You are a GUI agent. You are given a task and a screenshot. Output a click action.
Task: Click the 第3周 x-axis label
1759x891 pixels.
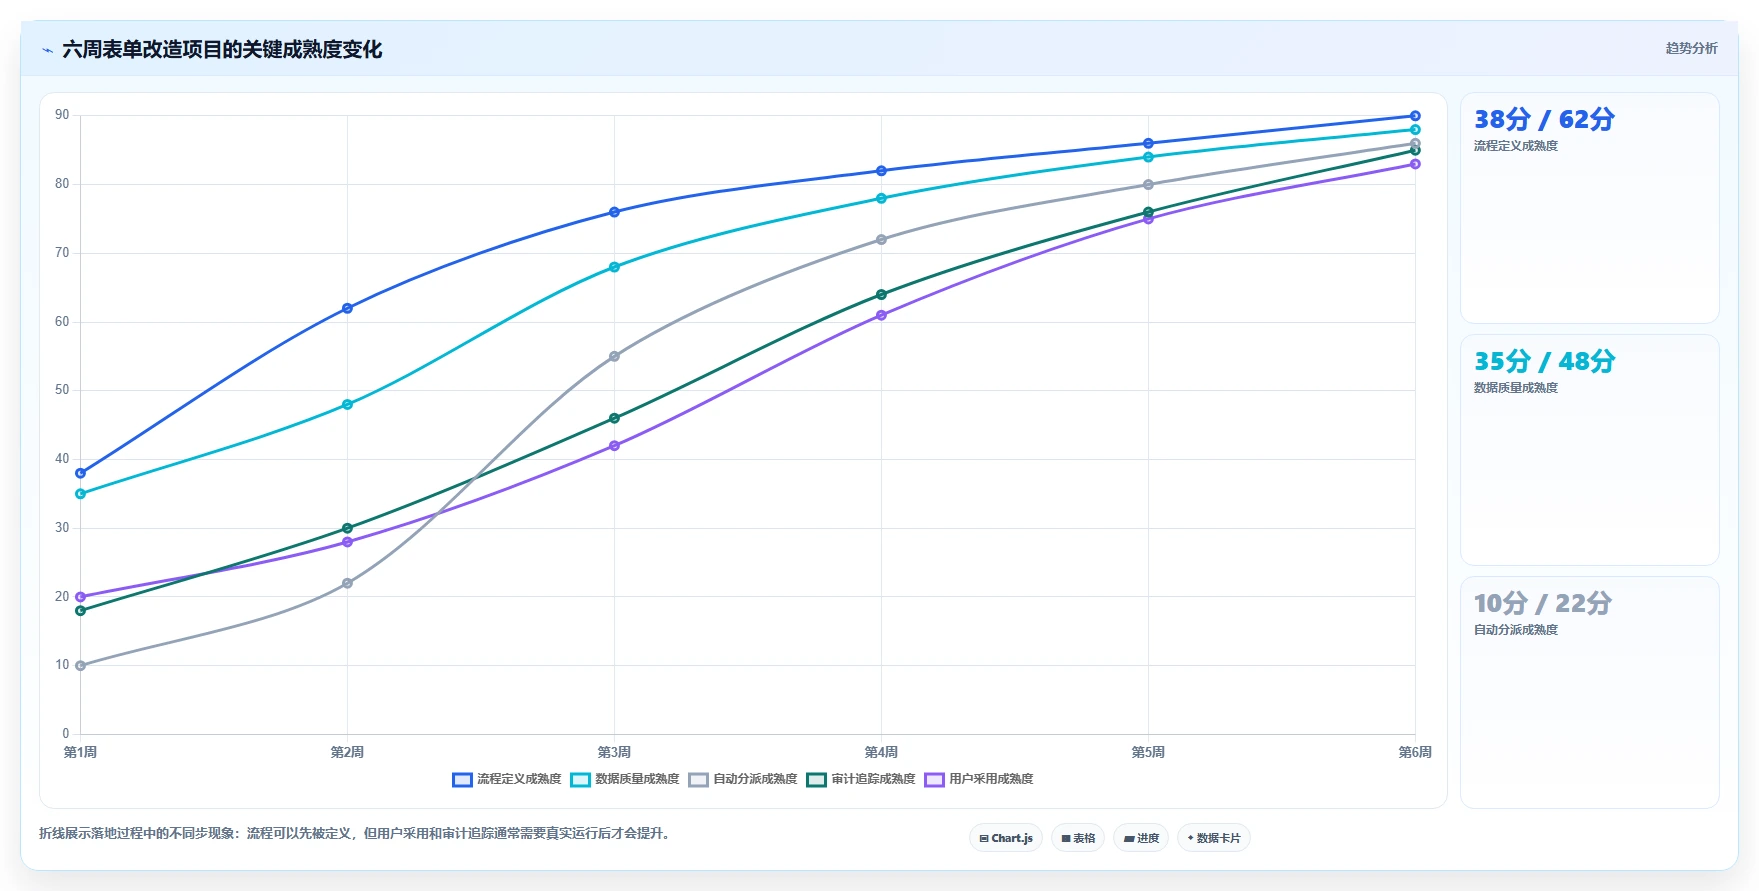point(614,752)
